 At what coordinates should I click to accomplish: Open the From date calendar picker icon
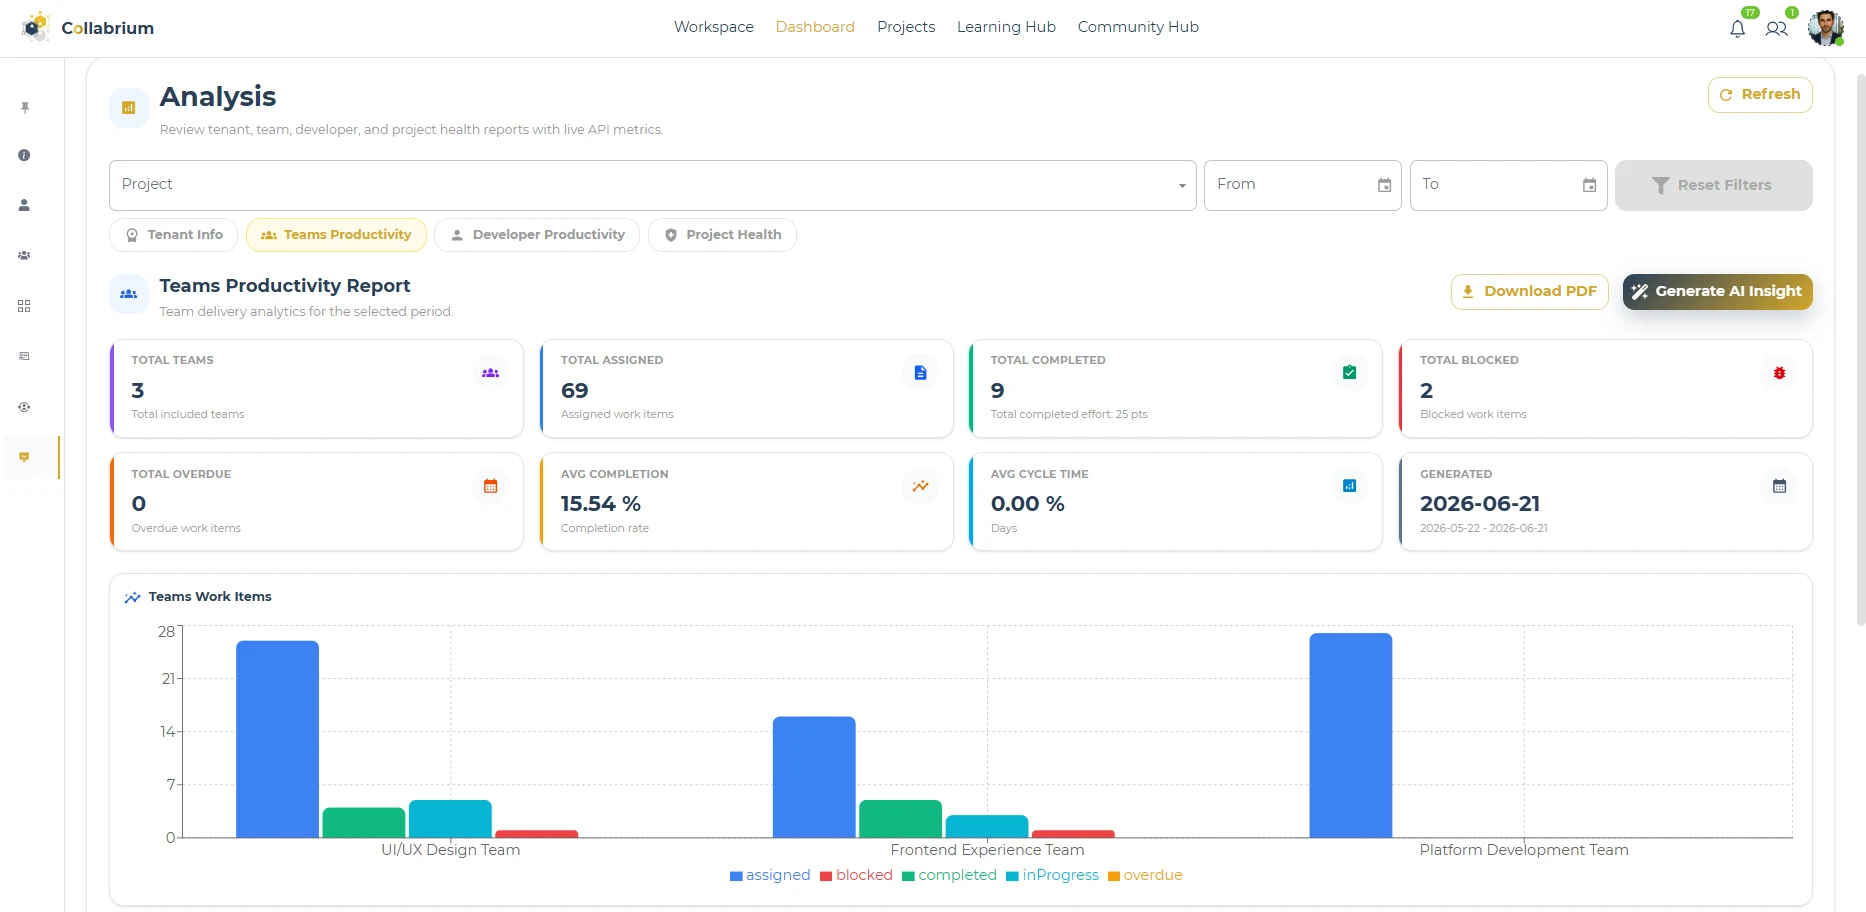point(1384,185)
